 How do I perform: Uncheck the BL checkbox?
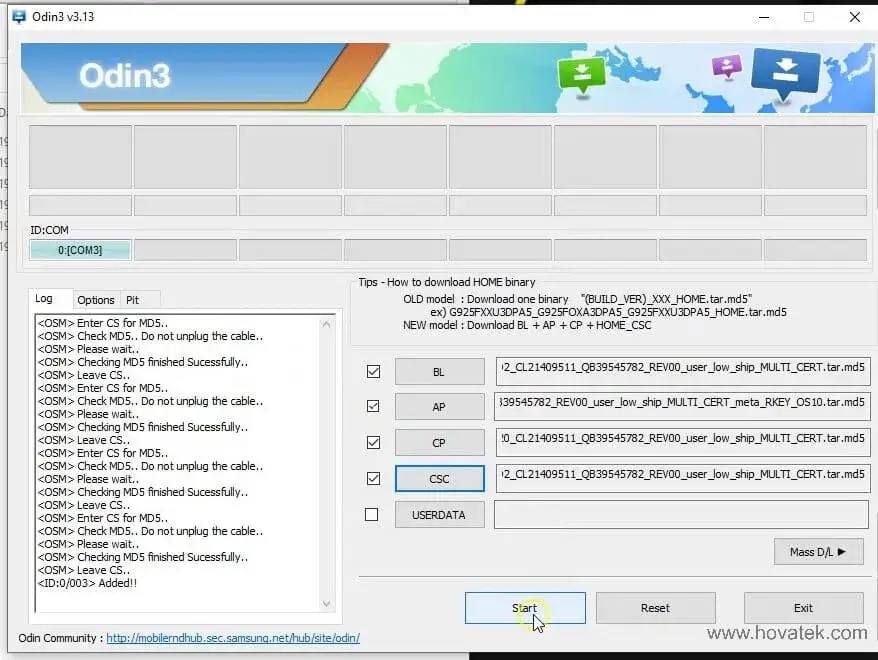372,371
